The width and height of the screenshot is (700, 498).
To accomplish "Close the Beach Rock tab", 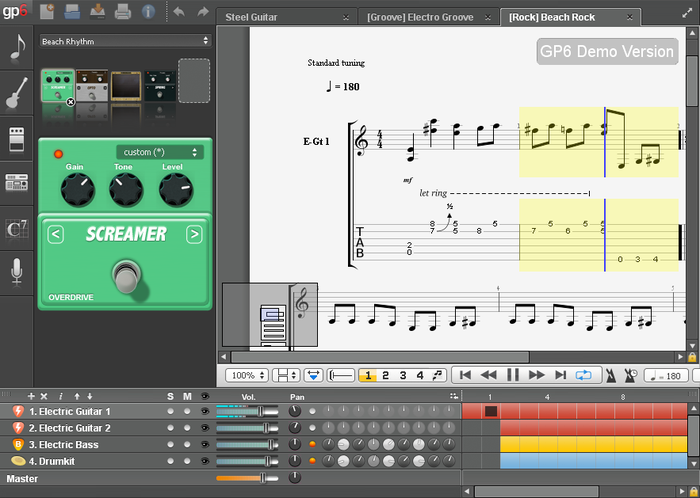I will [x=629, y=17].
